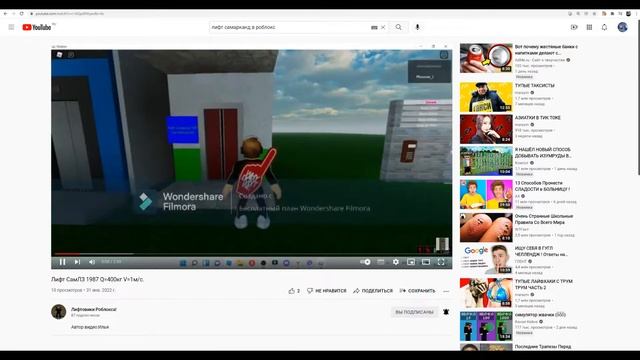
Task: Open the notifications bell in the header
Action: click(x=604, y=27)
